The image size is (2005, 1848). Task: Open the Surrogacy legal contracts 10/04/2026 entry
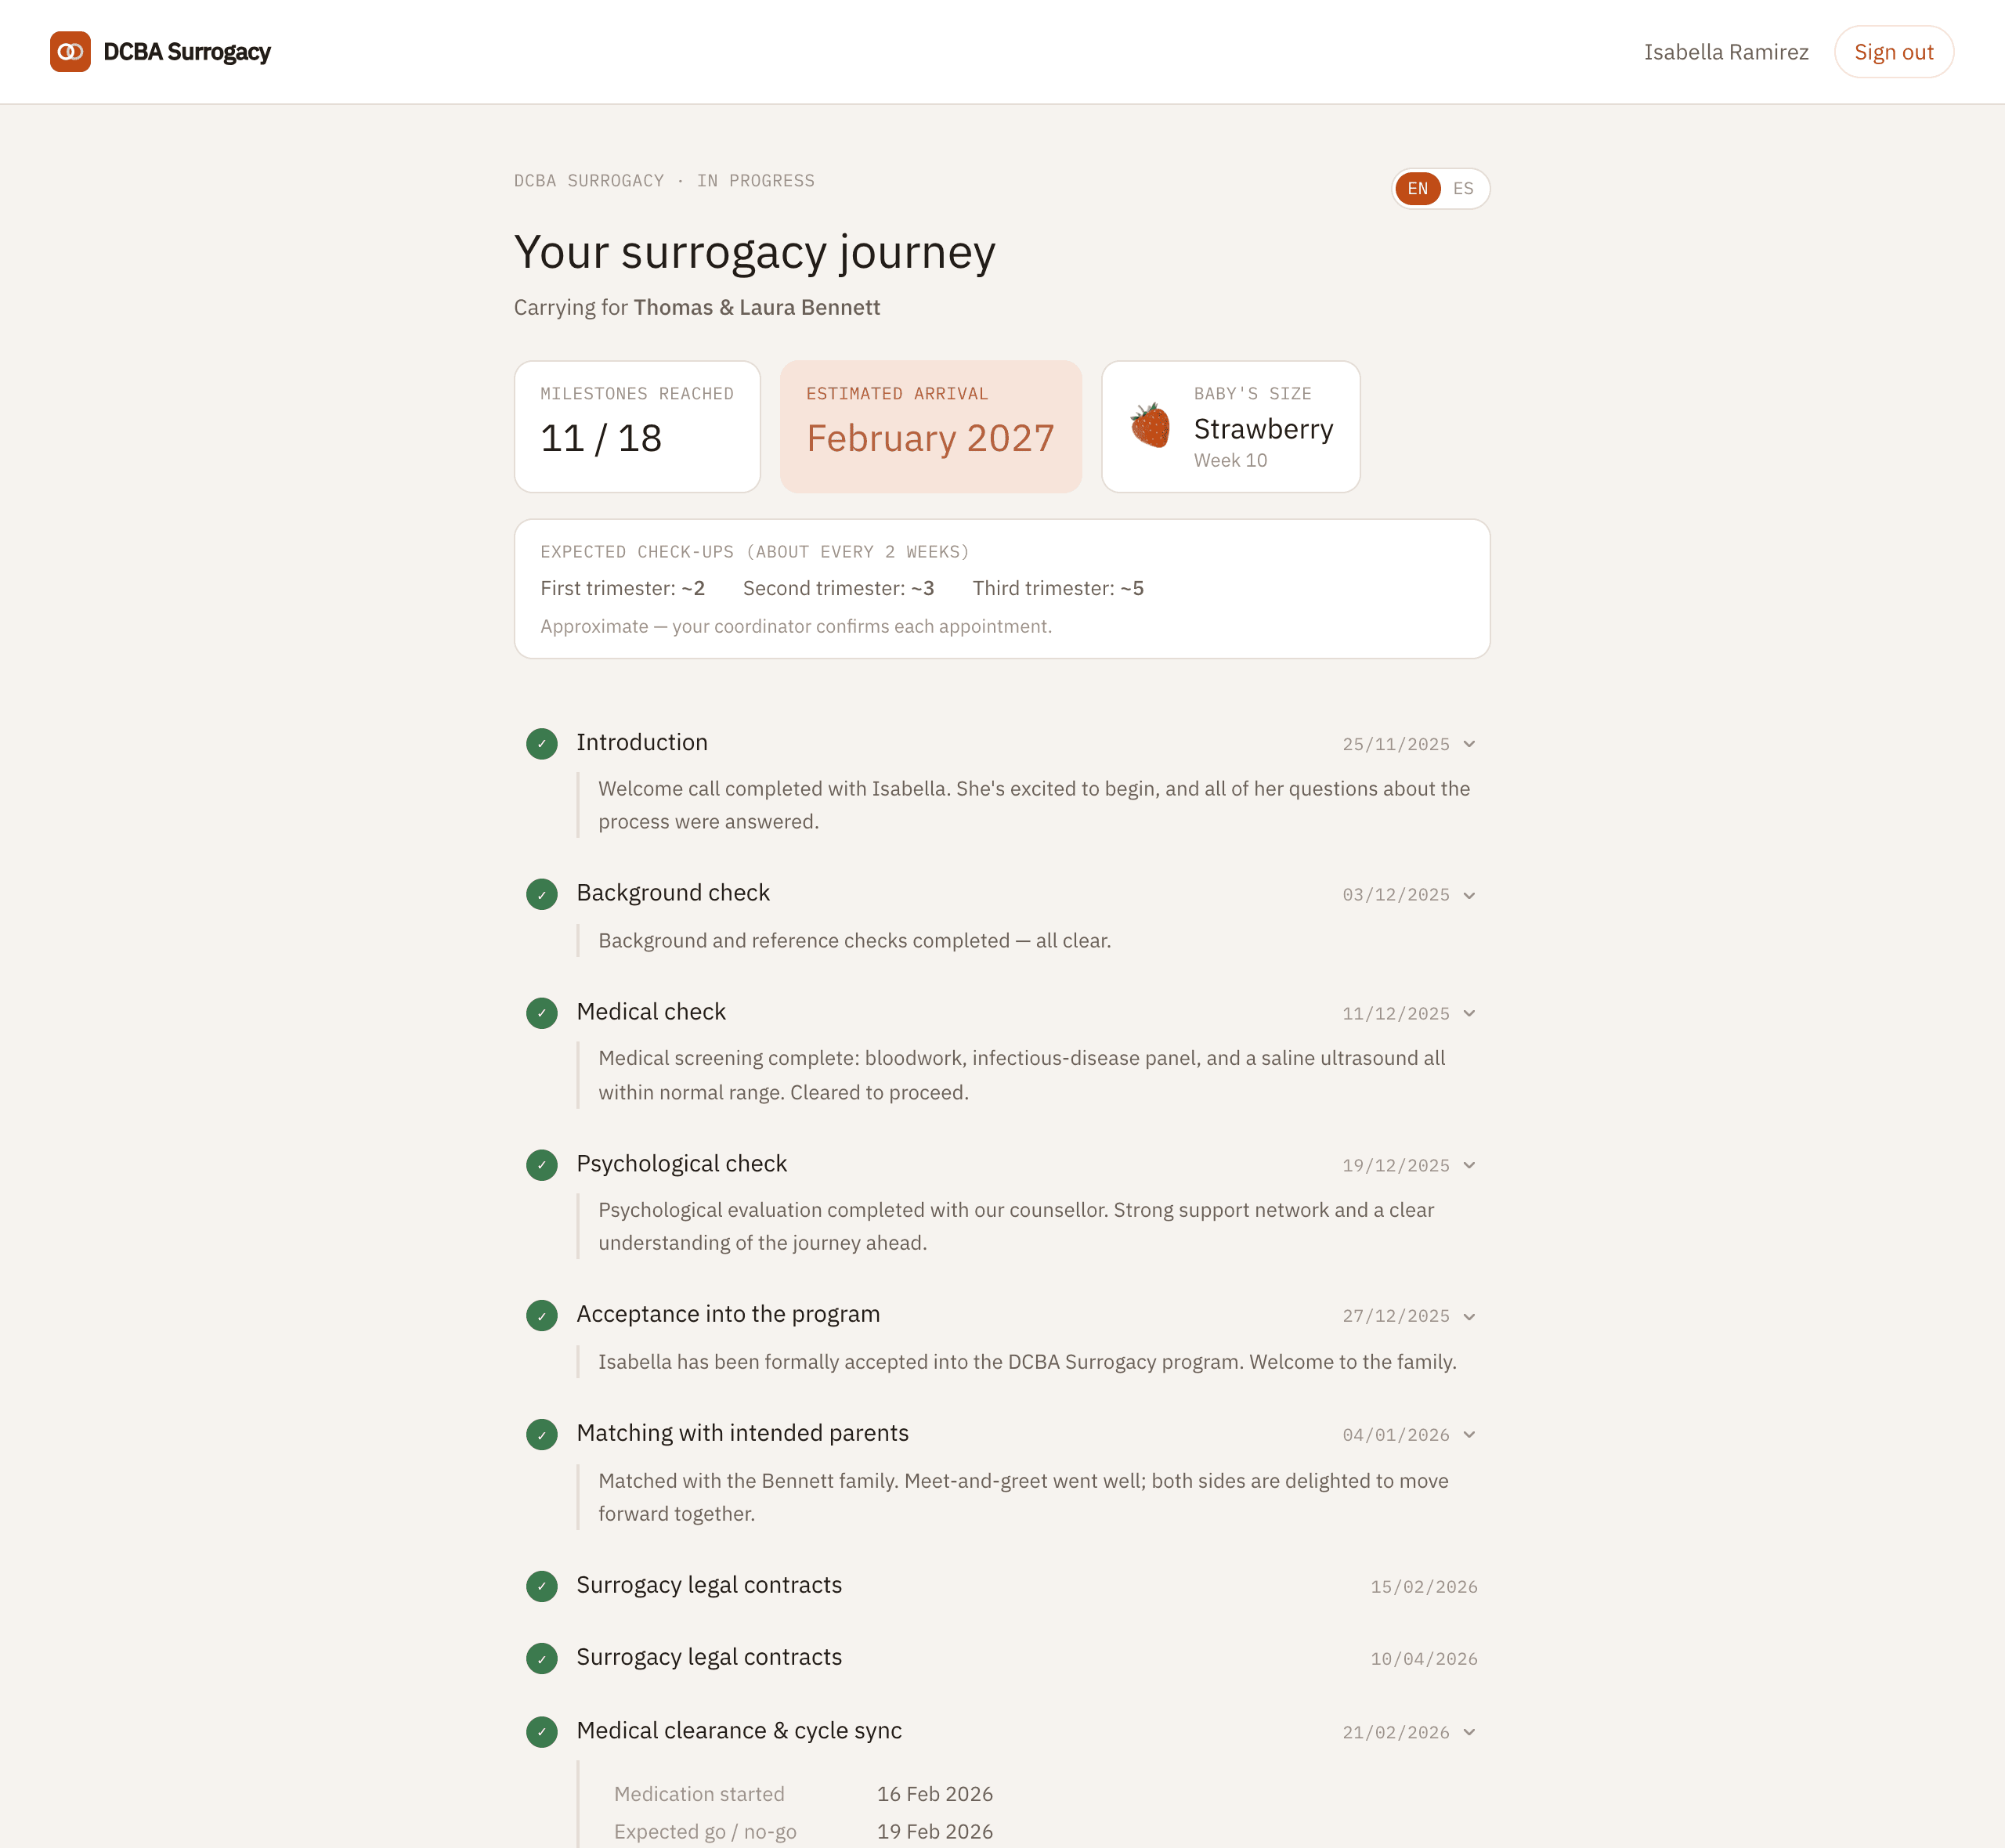coord(1002,1658)
